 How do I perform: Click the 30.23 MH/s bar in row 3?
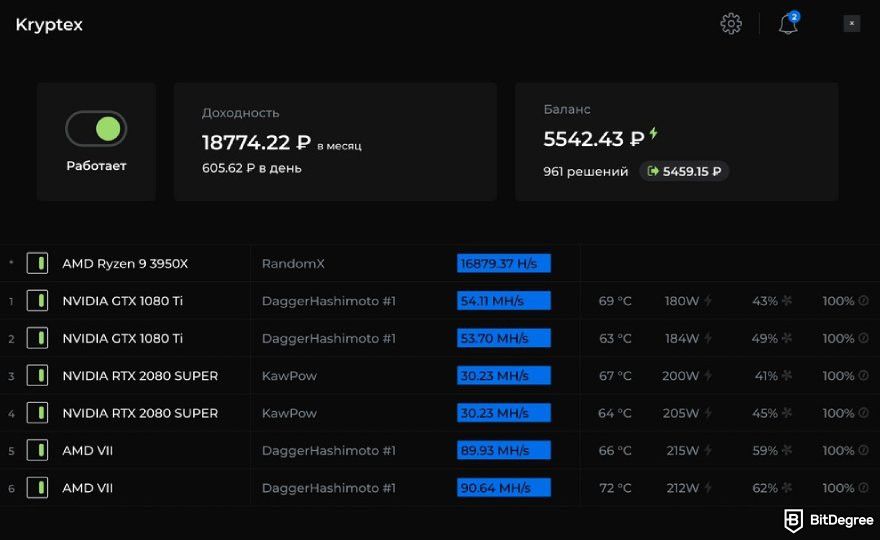click(503, 376)
